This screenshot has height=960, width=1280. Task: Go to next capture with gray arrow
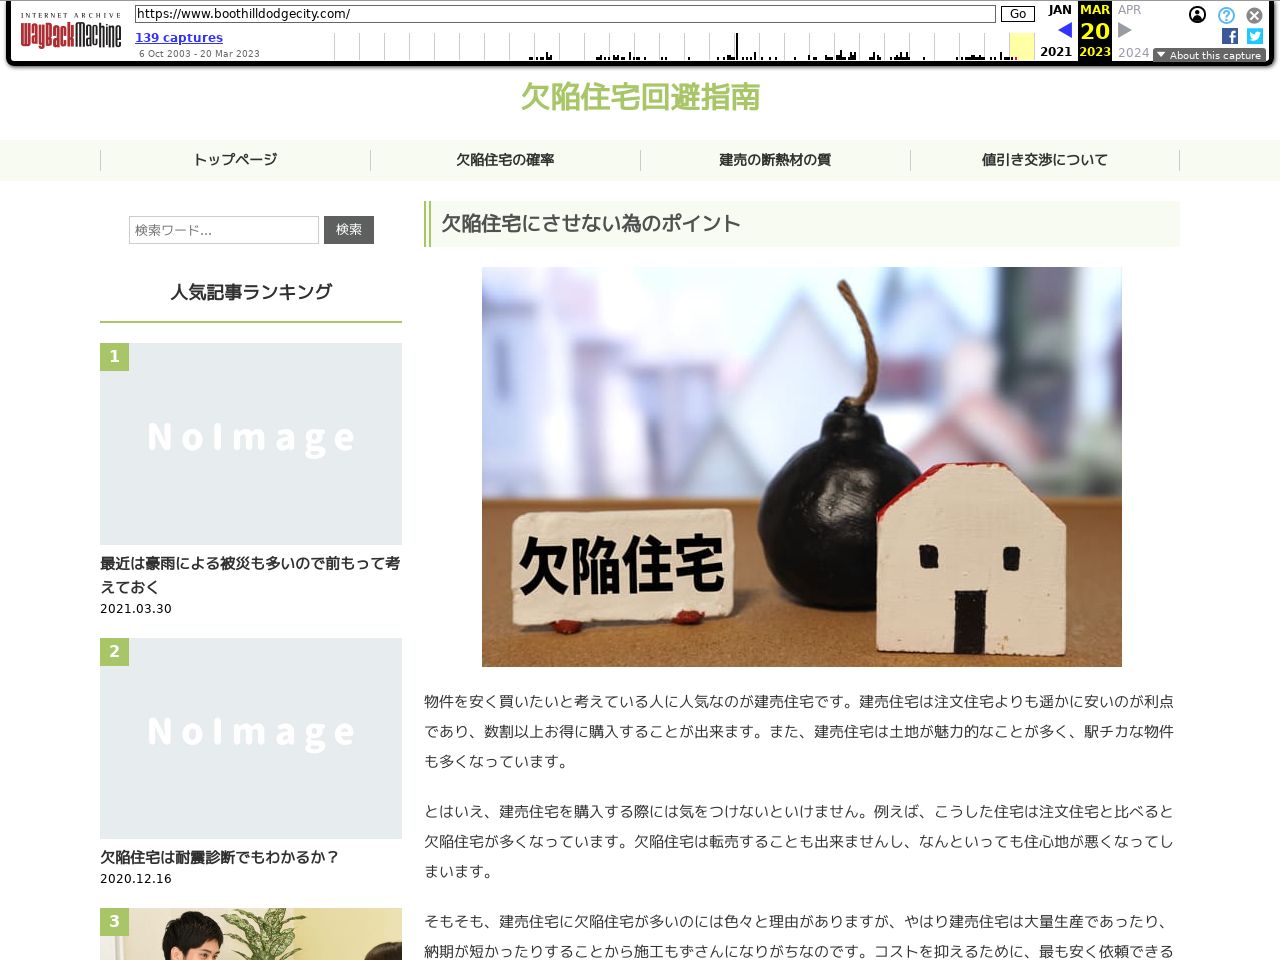pos(1125,30)
